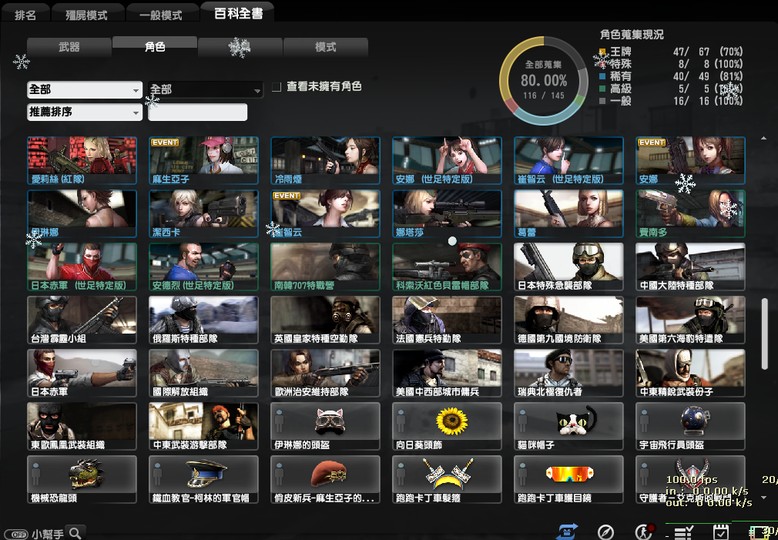Image resolution: width=778 pixels, height=540 pixels.
Task: Open the first 全部 filter dropdown
Action: pyautogui.click(x=84, y=90)
